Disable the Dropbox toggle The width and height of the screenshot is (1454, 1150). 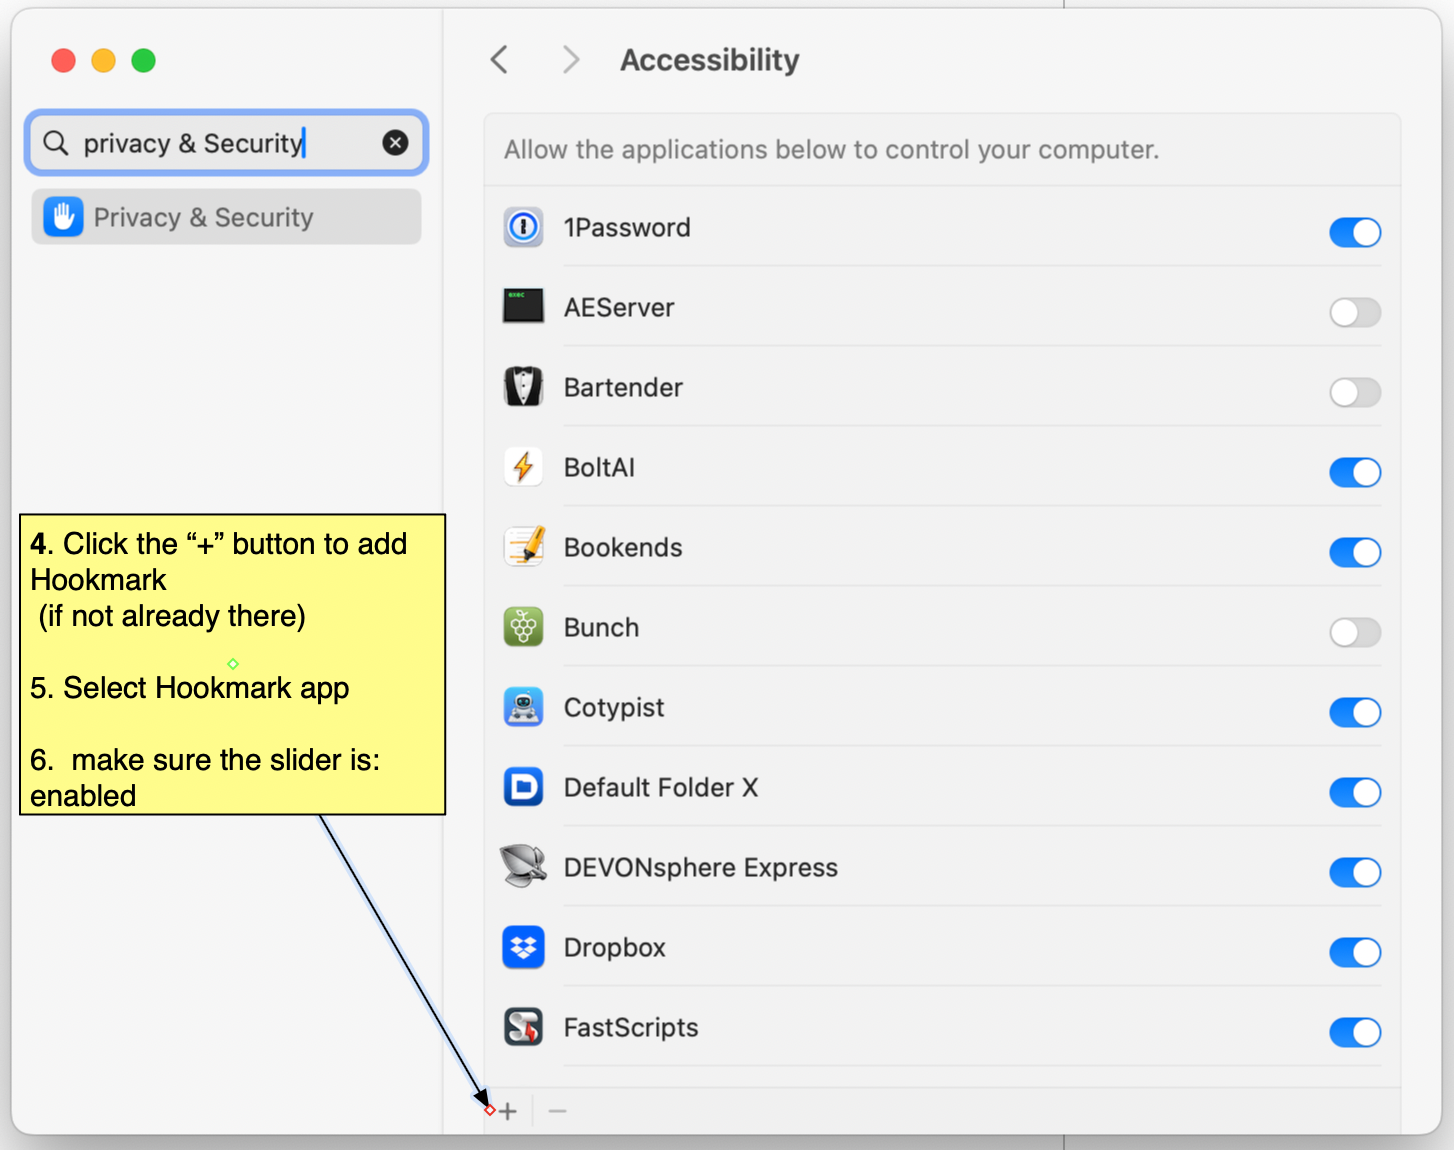[x=1355, y=952]
